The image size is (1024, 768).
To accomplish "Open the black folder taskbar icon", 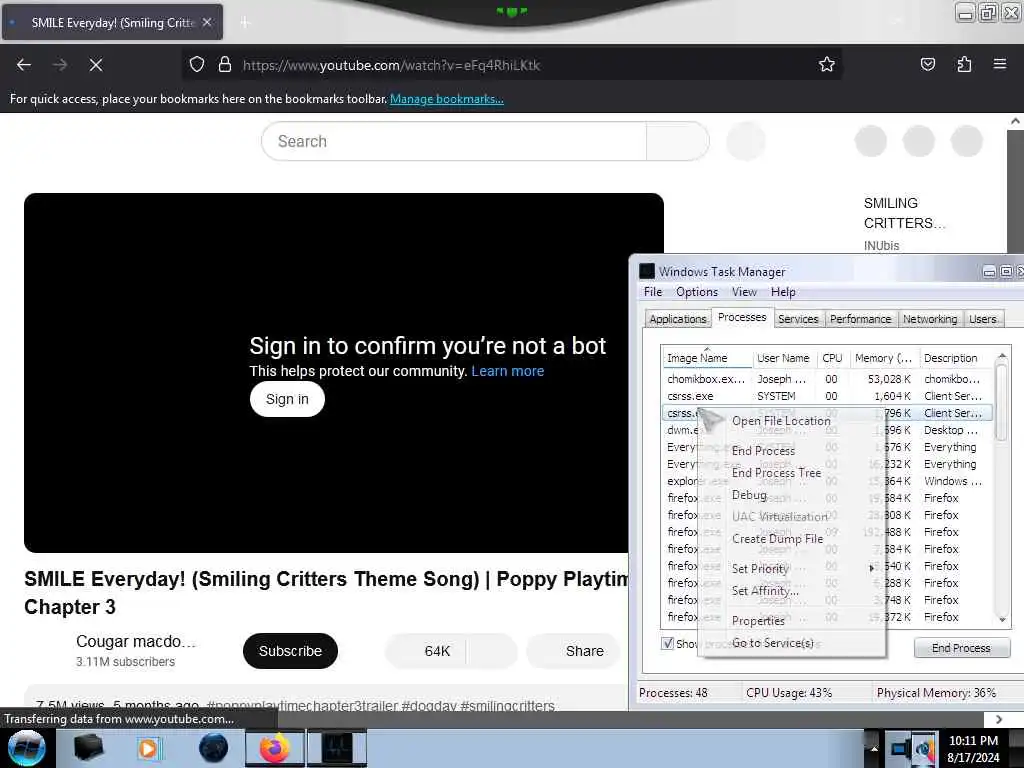I will coord(88,748).
